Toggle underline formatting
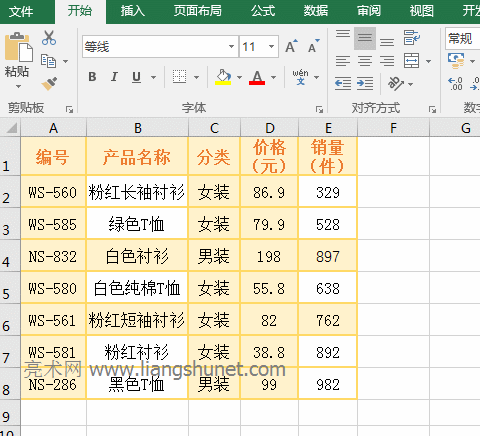 [x=136, y=77]
